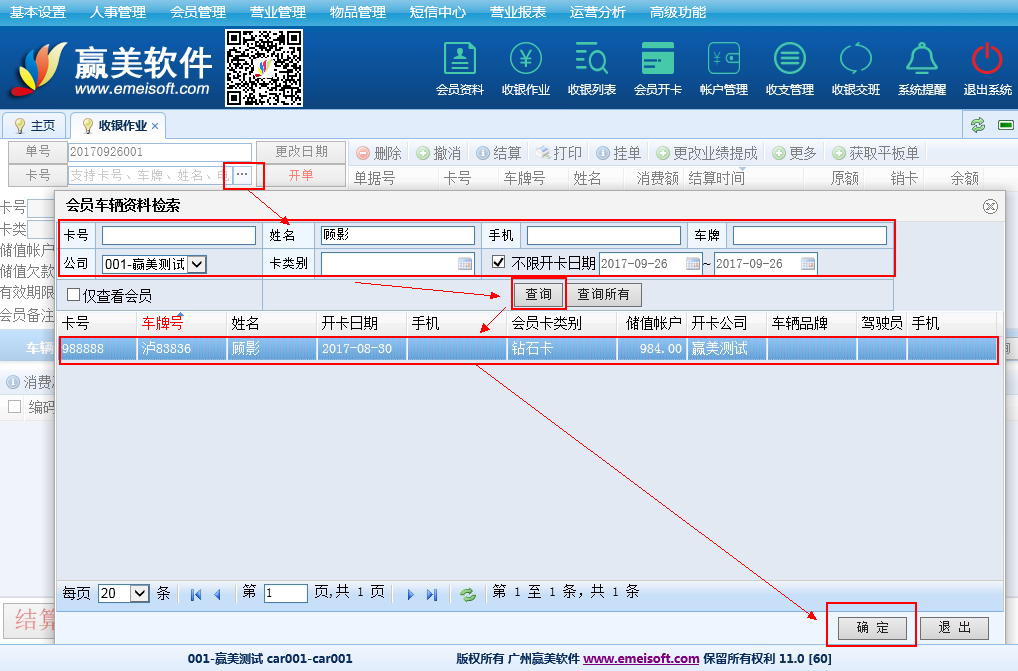
Task: Open the 营业报表 menu
Action: (517, 13)
